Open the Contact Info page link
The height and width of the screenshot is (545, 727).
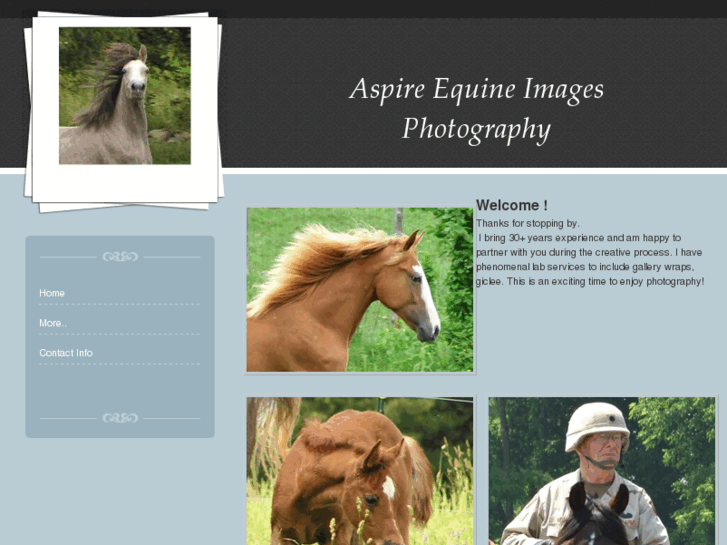coord(66,353)
